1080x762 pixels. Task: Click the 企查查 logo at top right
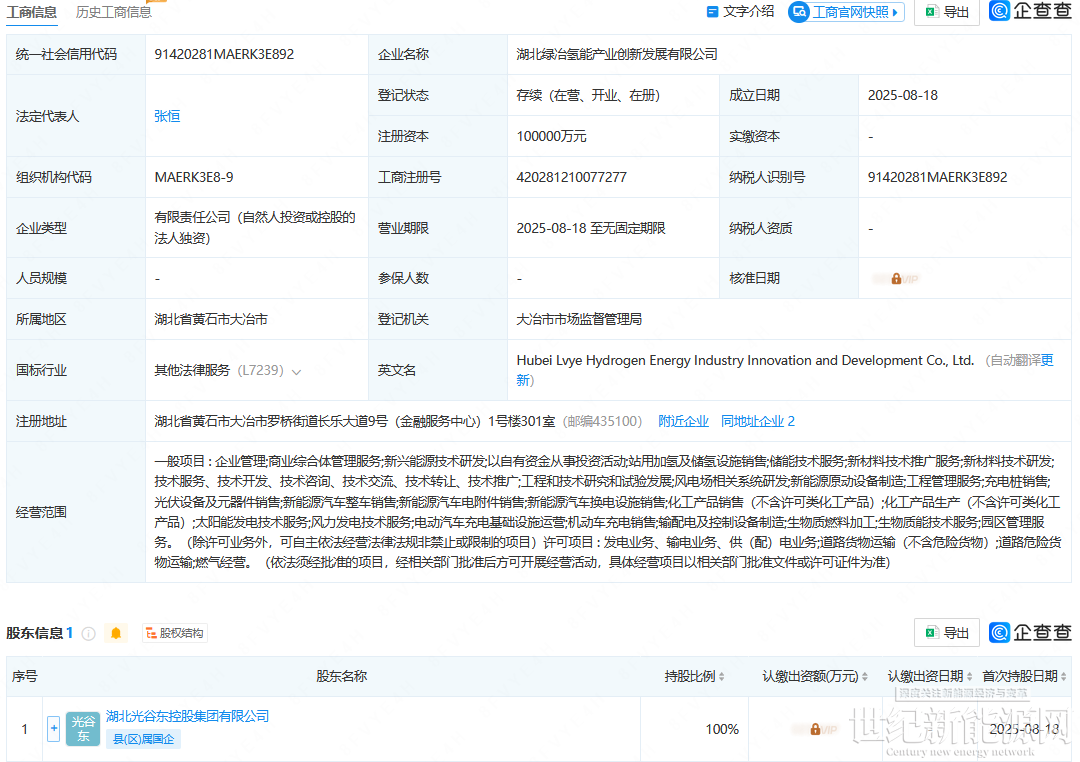pyautogui.click(x=1029, y=11)
